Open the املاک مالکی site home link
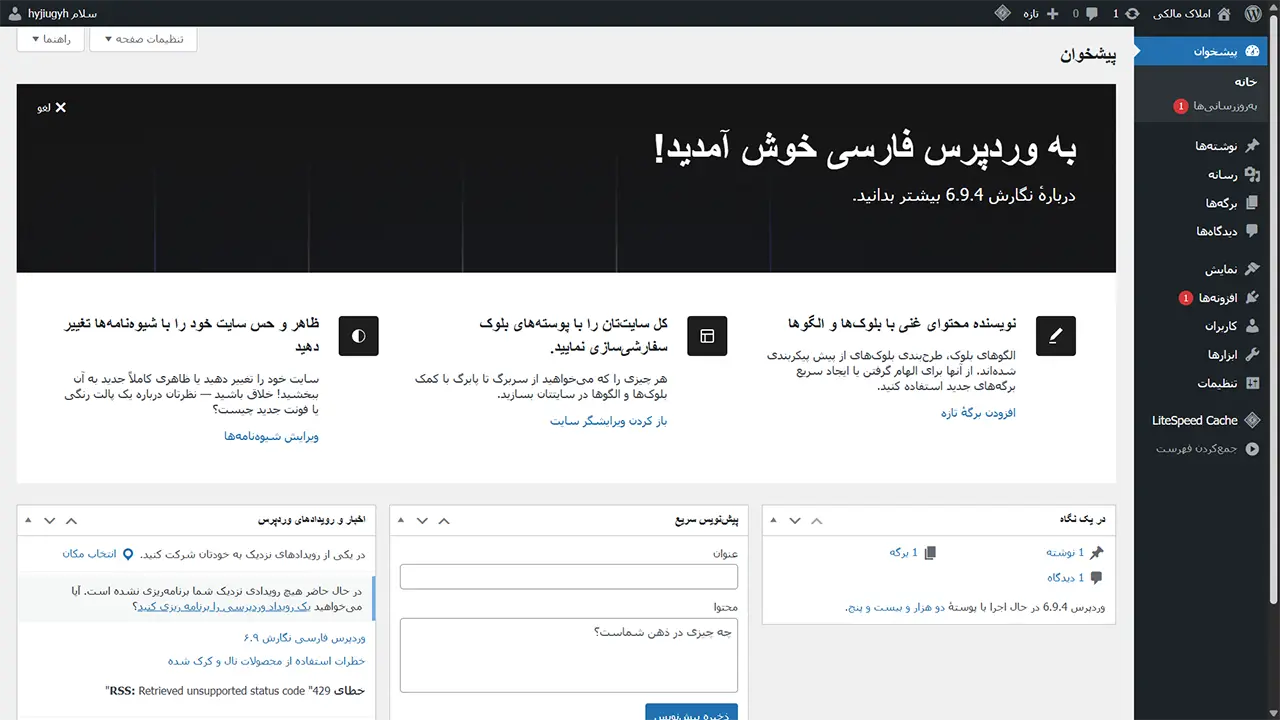This screenshot has height=720, width=1280. click(x=1194, y=13)
